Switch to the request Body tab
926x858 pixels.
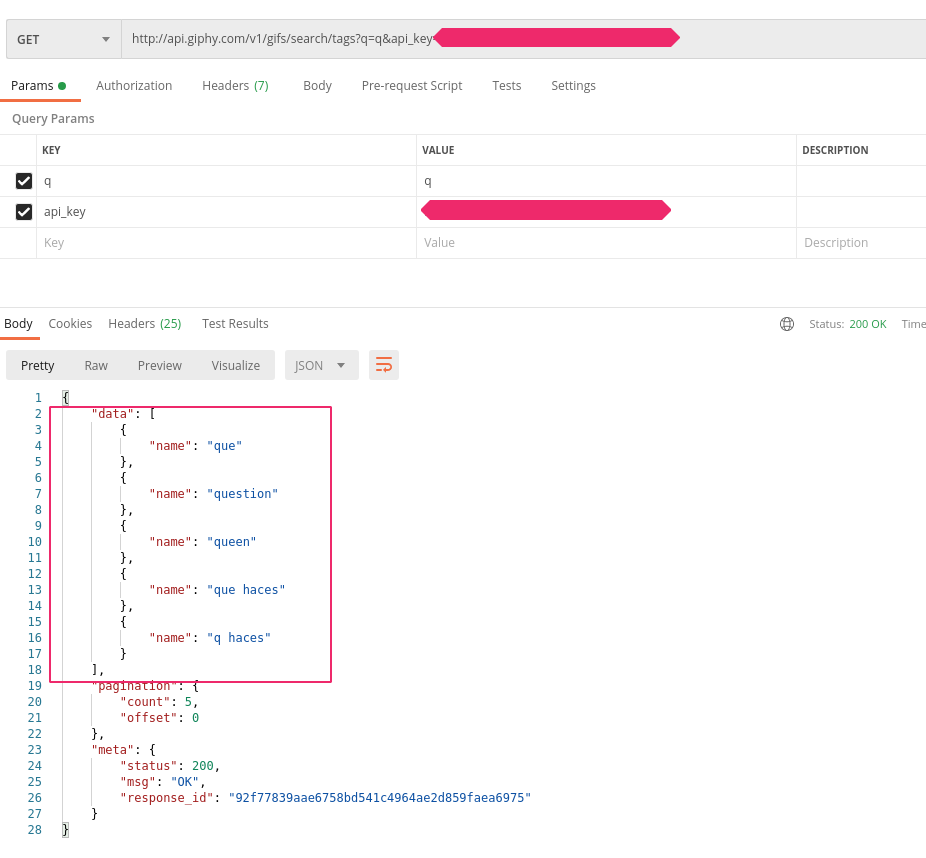point(317,86)
